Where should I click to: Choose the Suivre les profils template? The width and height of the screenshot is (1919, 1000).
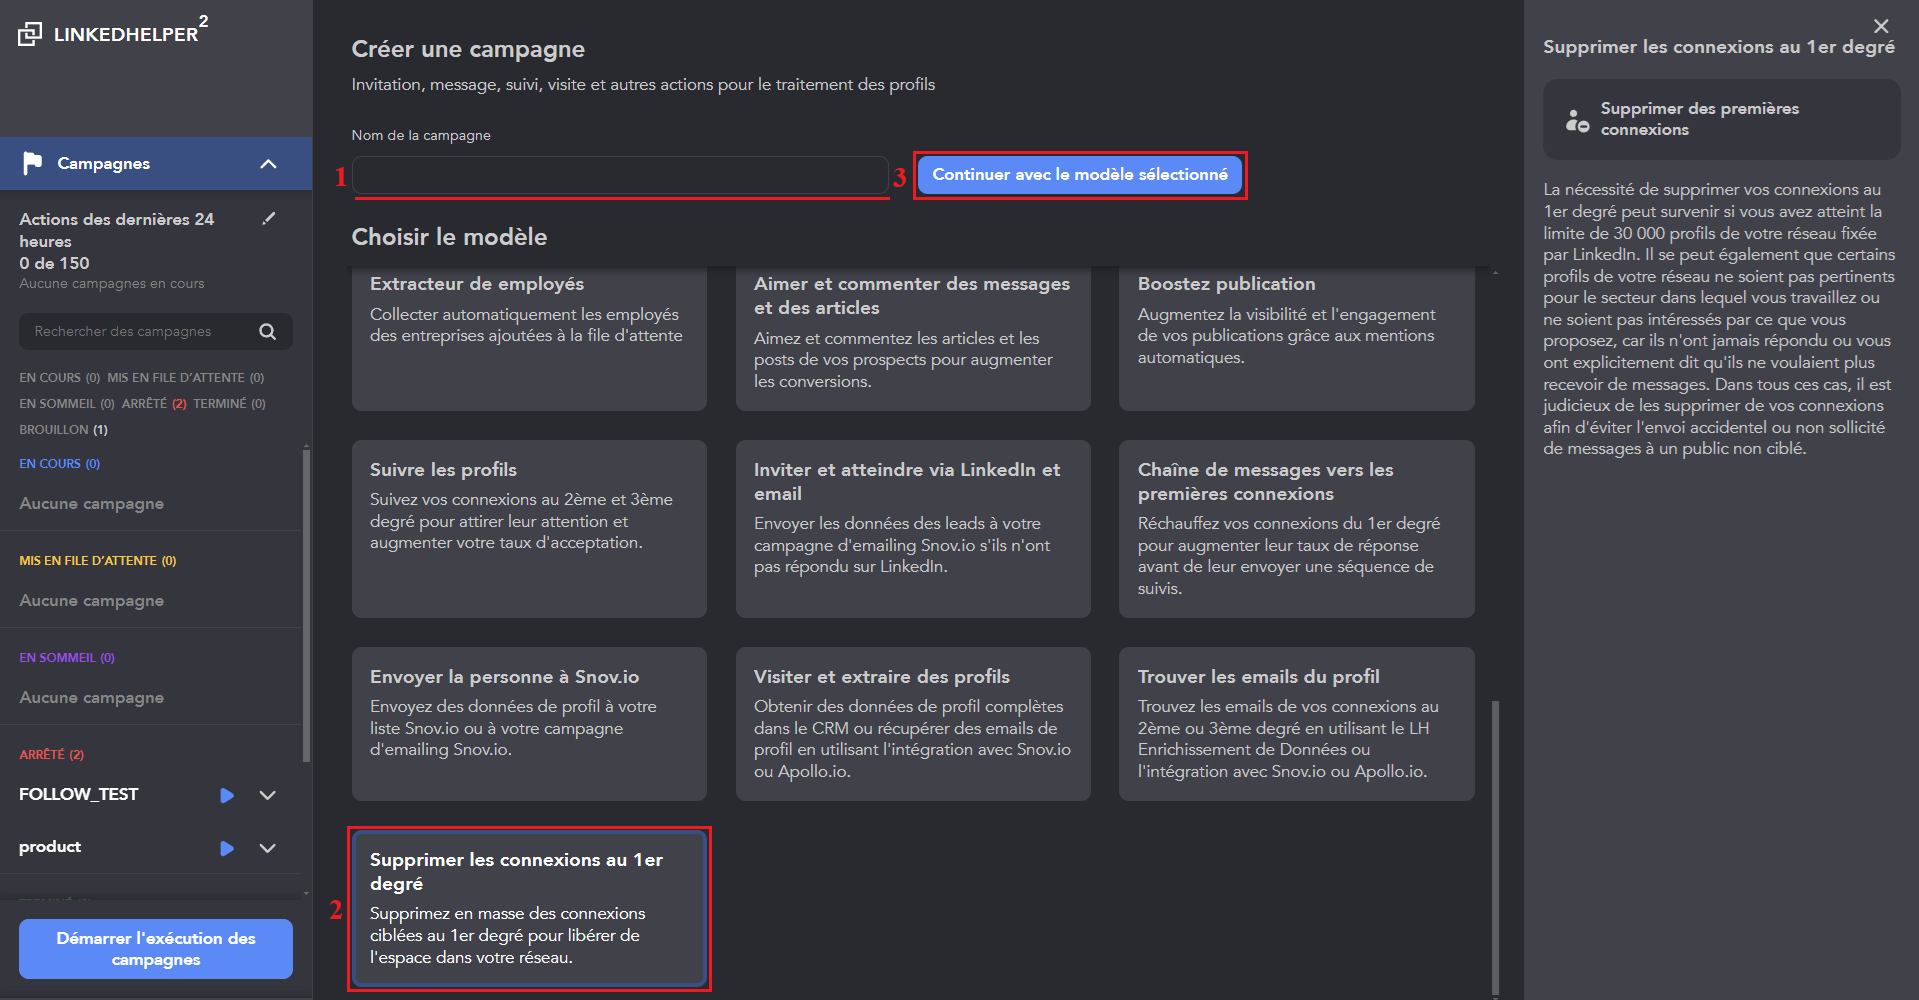529,528
